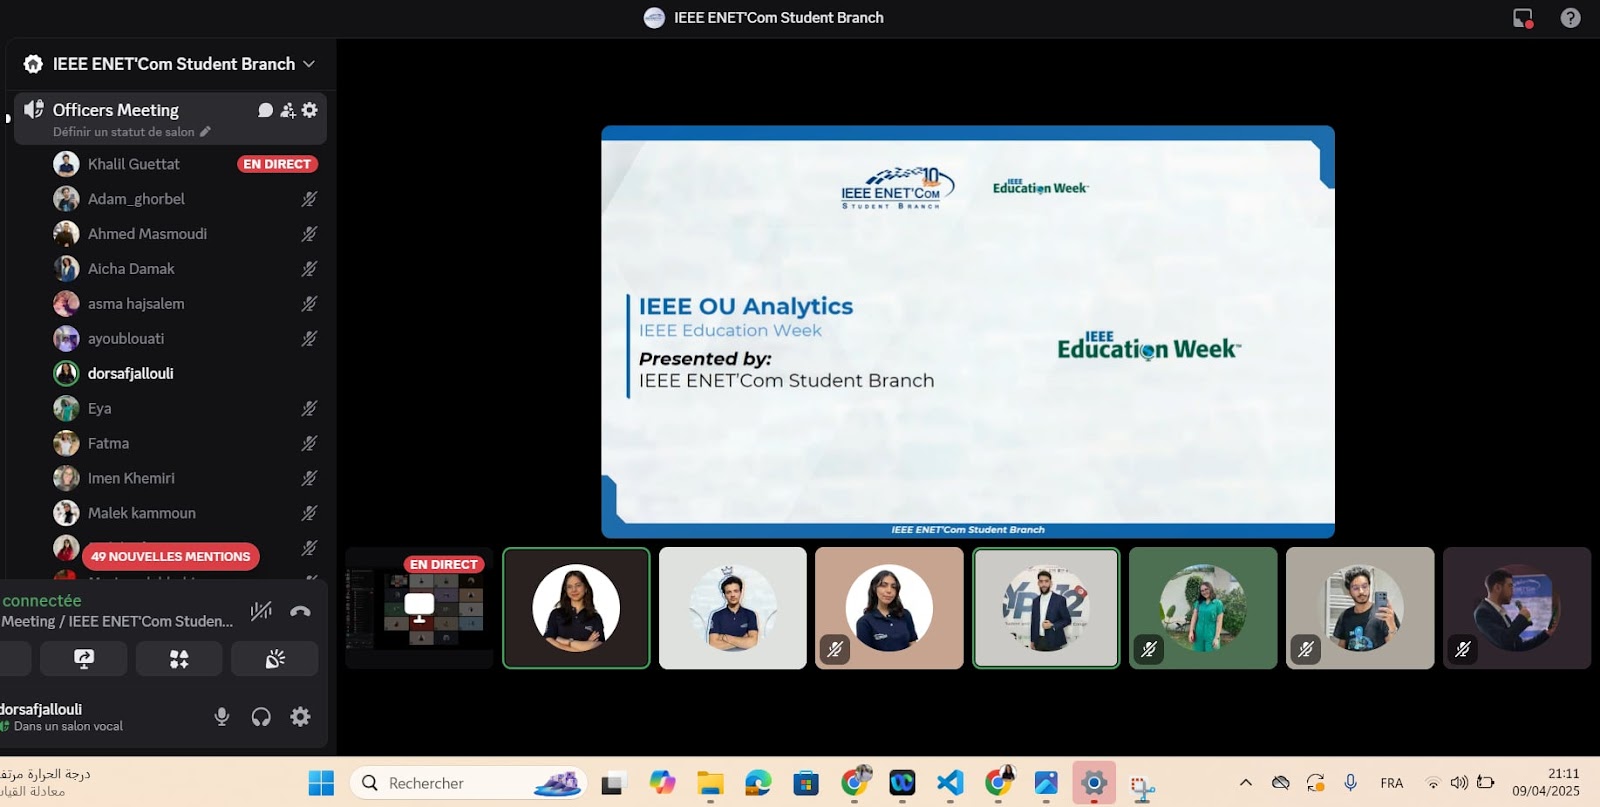Open Discord help question mark

pos(1570,18)
